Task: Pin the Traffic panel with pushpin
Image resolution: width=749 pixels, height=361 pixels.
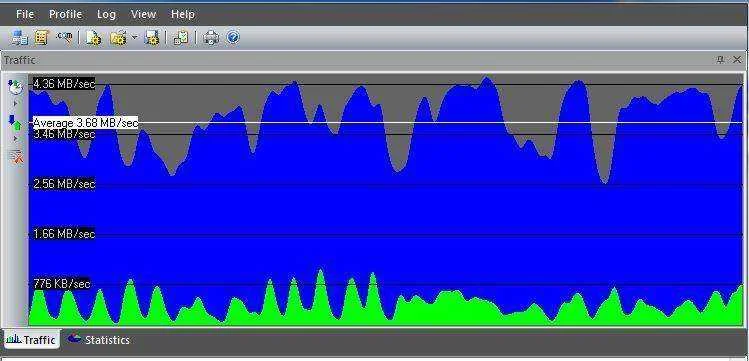Action: 721,60
